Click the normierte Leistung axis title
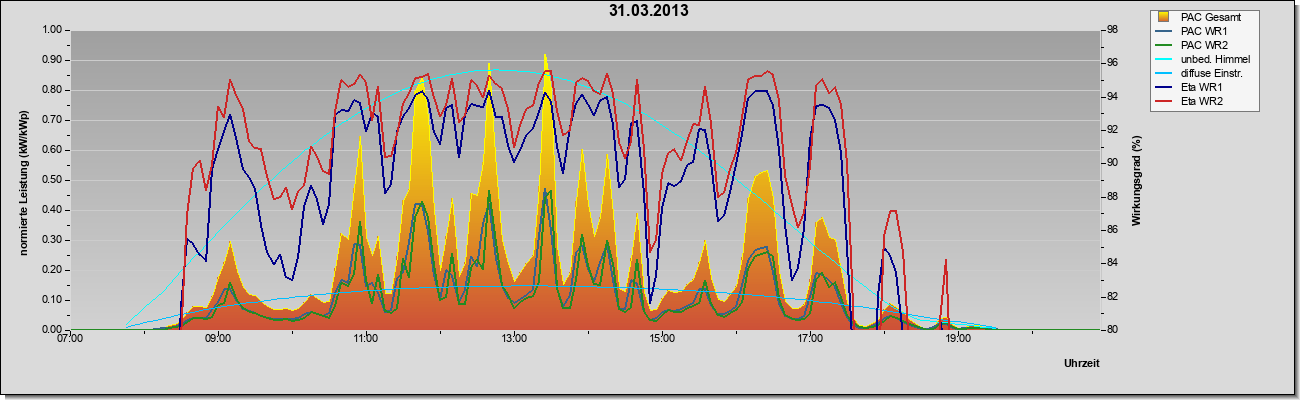The image size is (1300, 400). 24,179
